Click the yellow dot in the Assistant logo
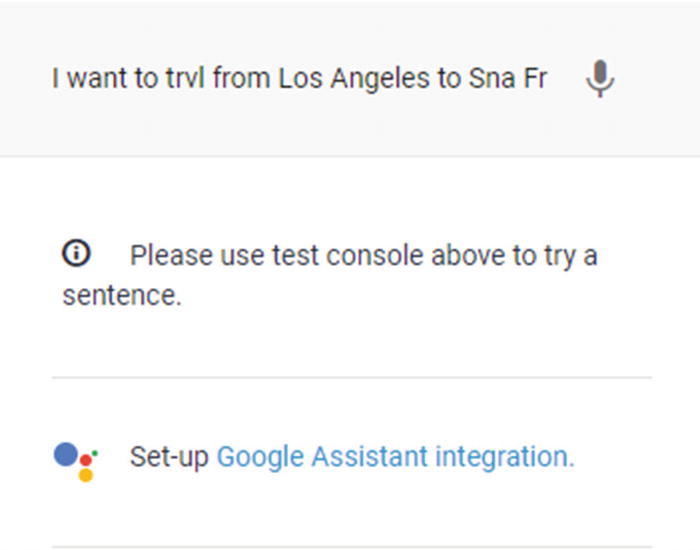This screenshot has width=700, height=550. tap(86, 475)
